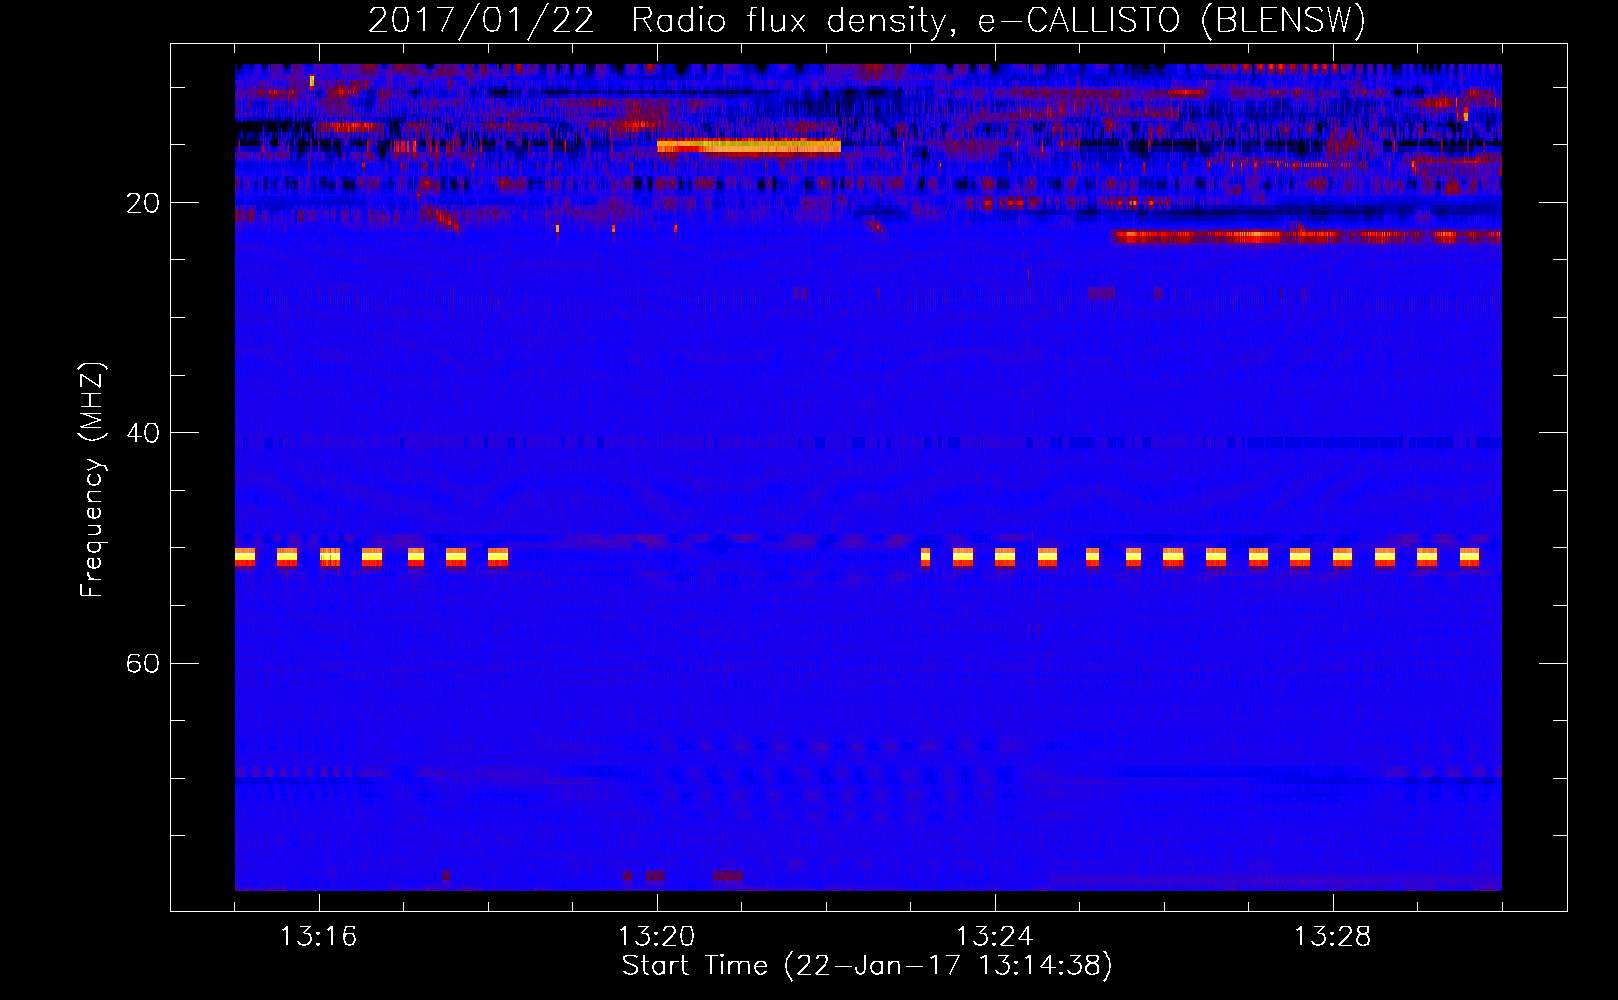Click the bright yellow emission bar near 13:21
The height and width of the screenshot is (1000, 1618).
[x=749, y=146]
